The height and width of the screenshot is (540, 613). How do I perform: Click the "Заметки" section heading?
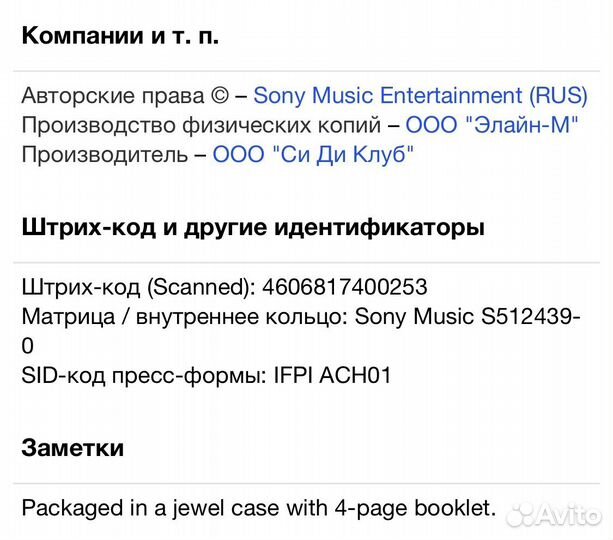73,447
